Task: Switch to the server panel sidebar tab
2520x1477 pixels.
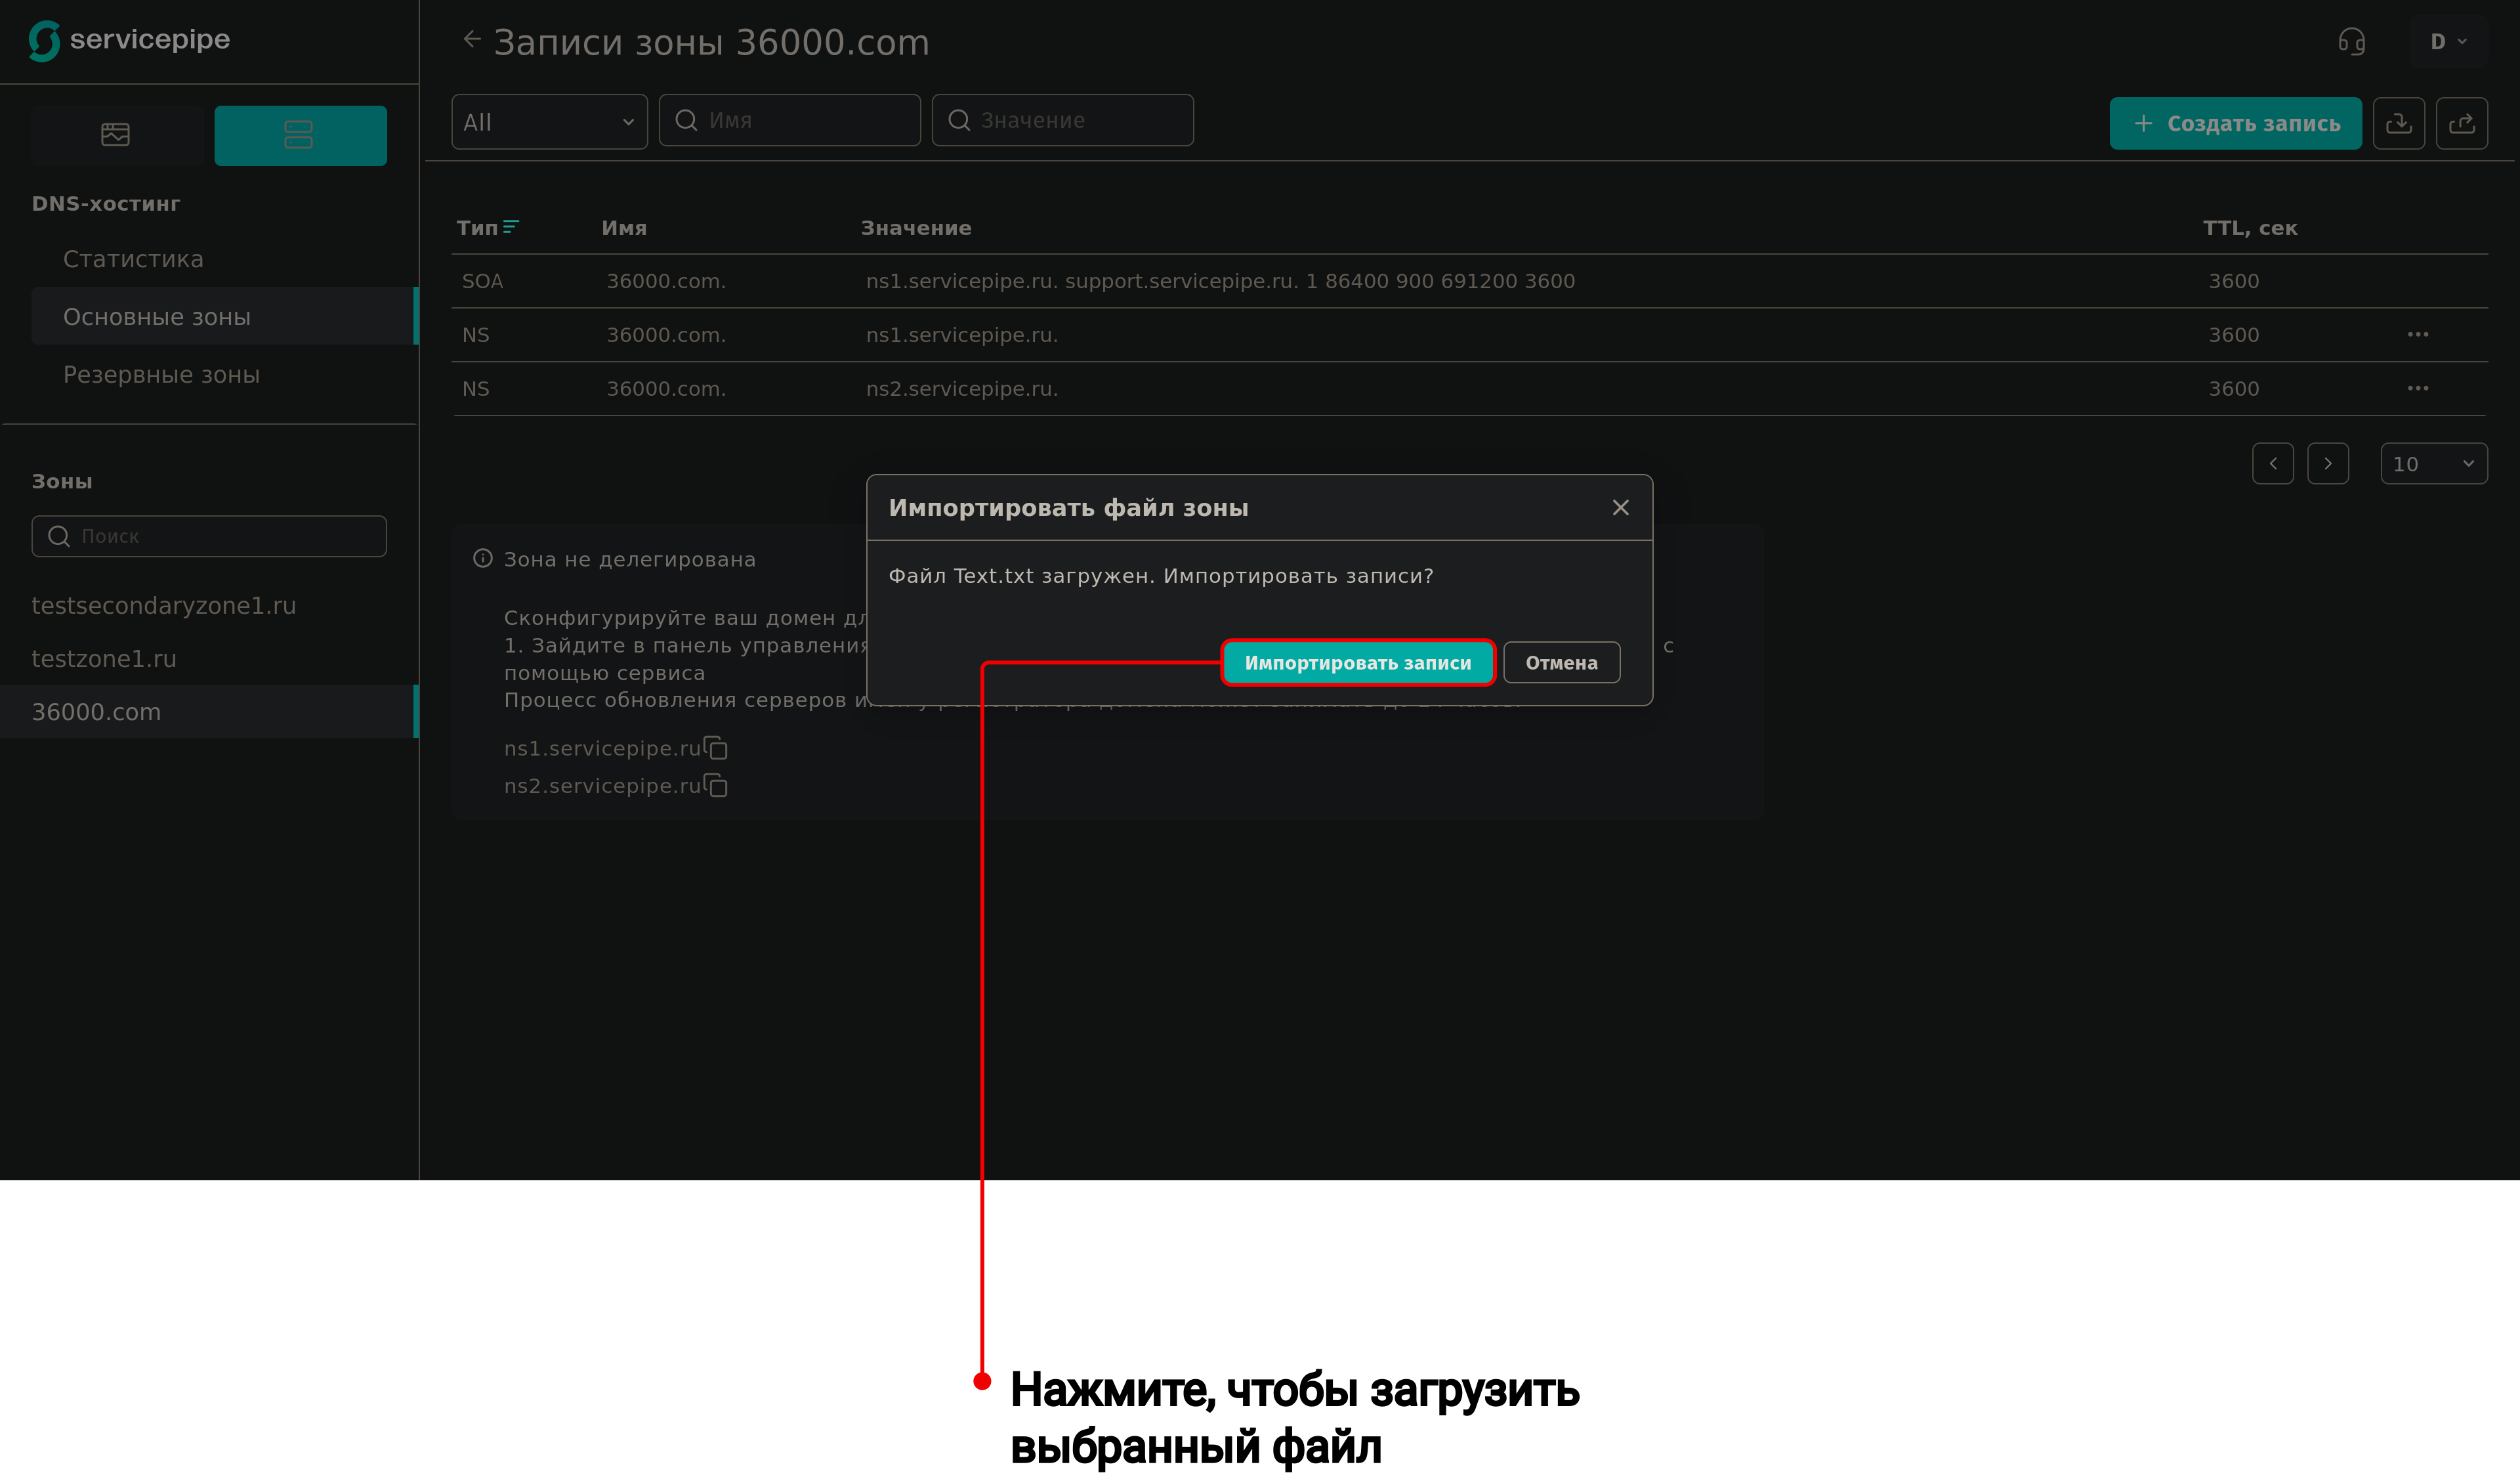Action: coord(300,135)
